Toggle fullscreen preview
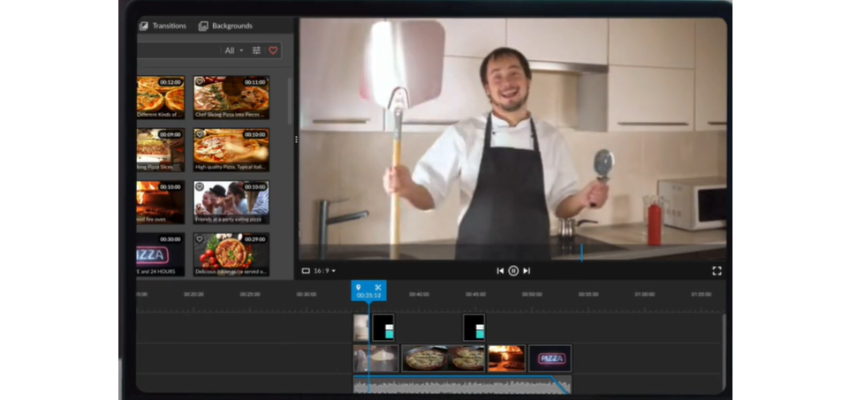Viewport: 850px width, 400px height. point(717,271)
